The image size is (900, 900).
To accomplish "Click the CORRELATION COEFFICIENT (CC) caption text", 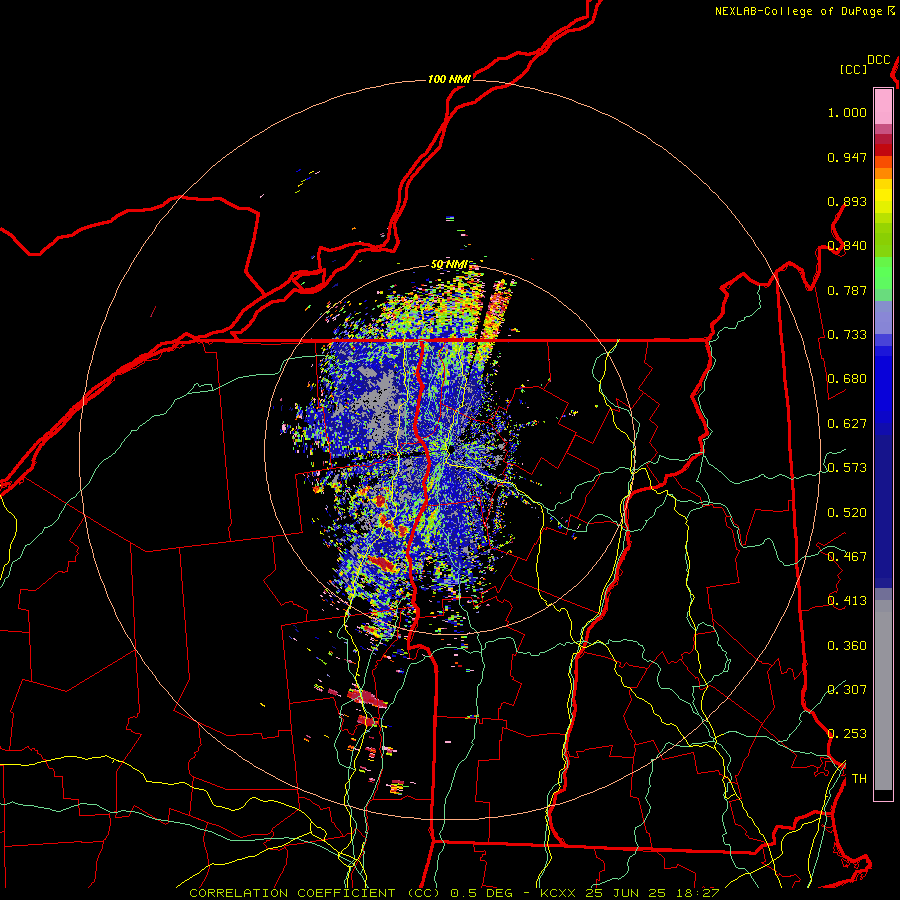I will pyautogui.click(x=315, y=893).
